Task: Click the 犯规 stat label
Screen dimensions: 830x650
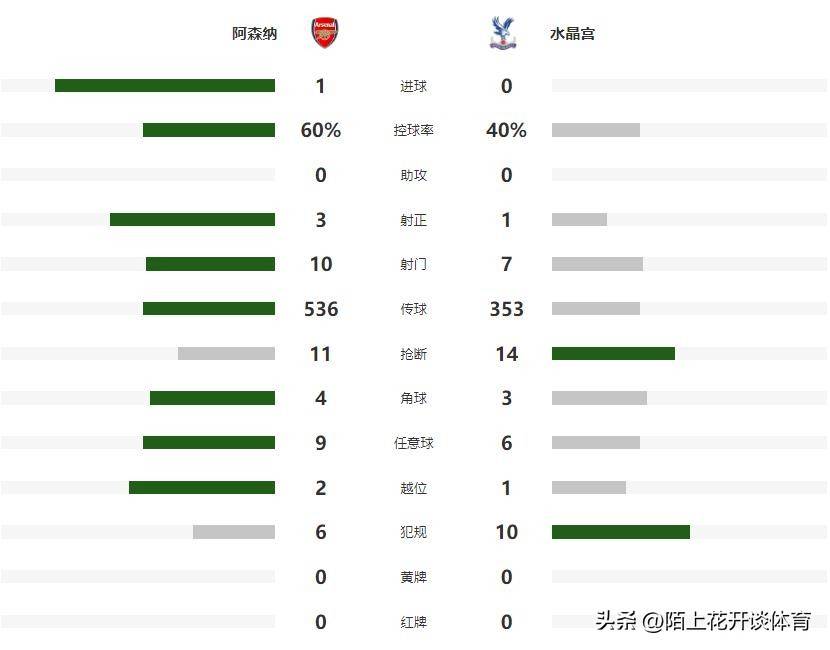Action: pos(413,532)
